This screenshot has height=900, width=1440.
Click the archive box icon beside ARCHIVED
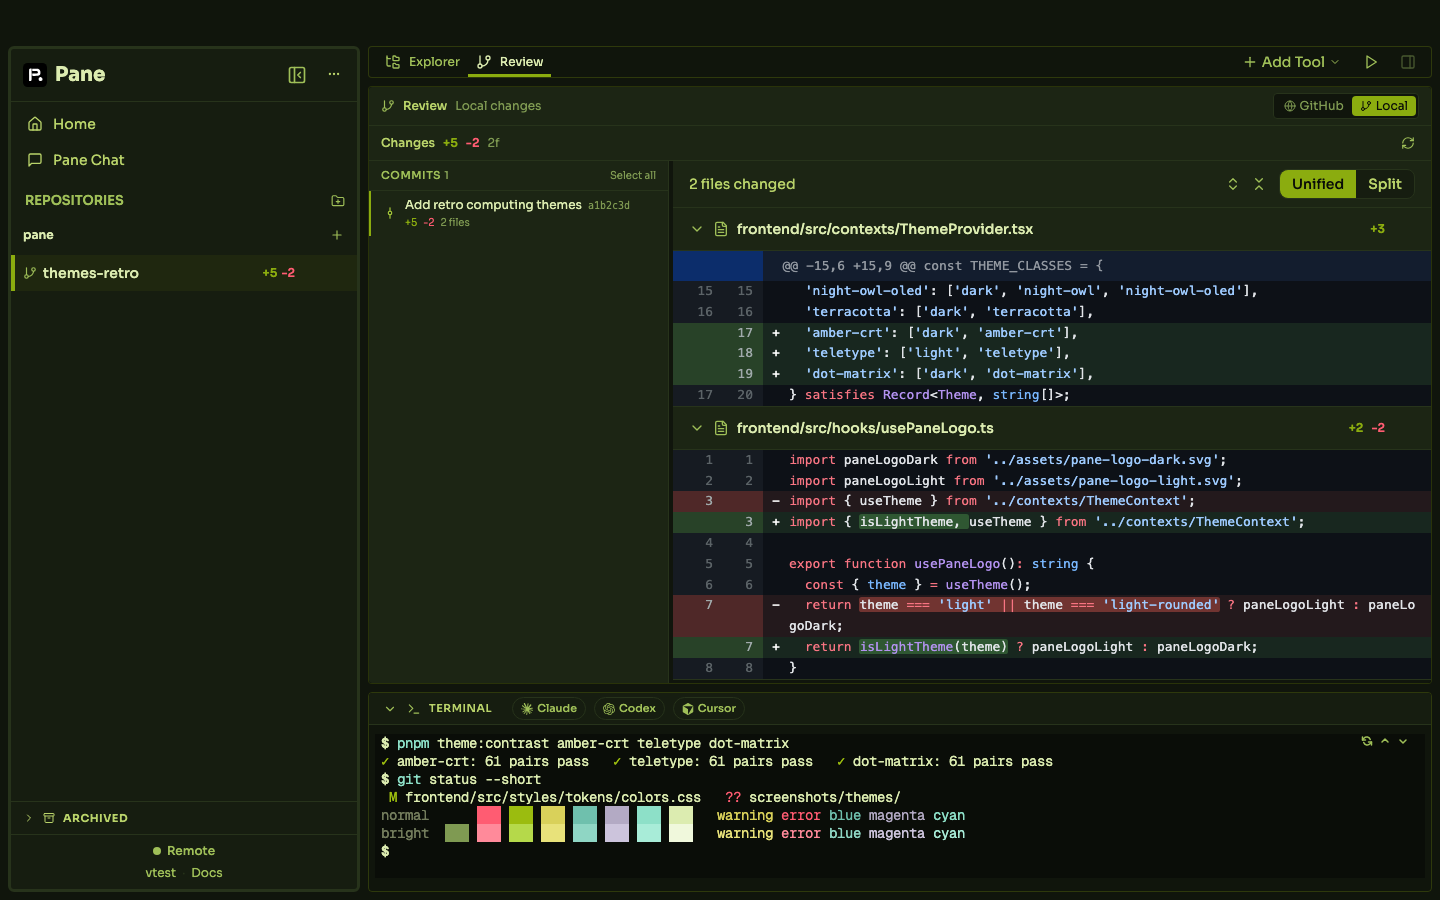49,818
